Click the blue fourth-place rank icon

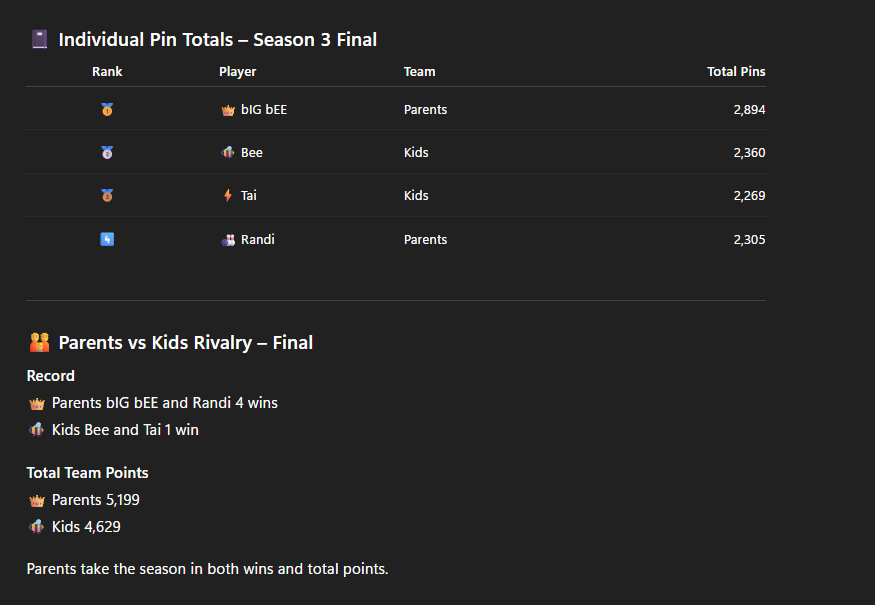point(107,240)
